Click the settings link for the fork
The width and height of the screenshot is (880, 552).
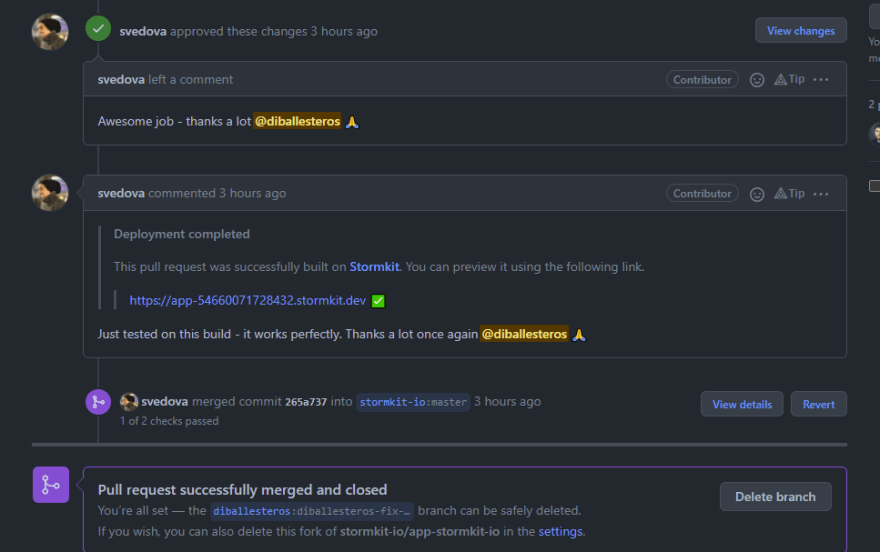pyautogui.click(x=561, y=531)
